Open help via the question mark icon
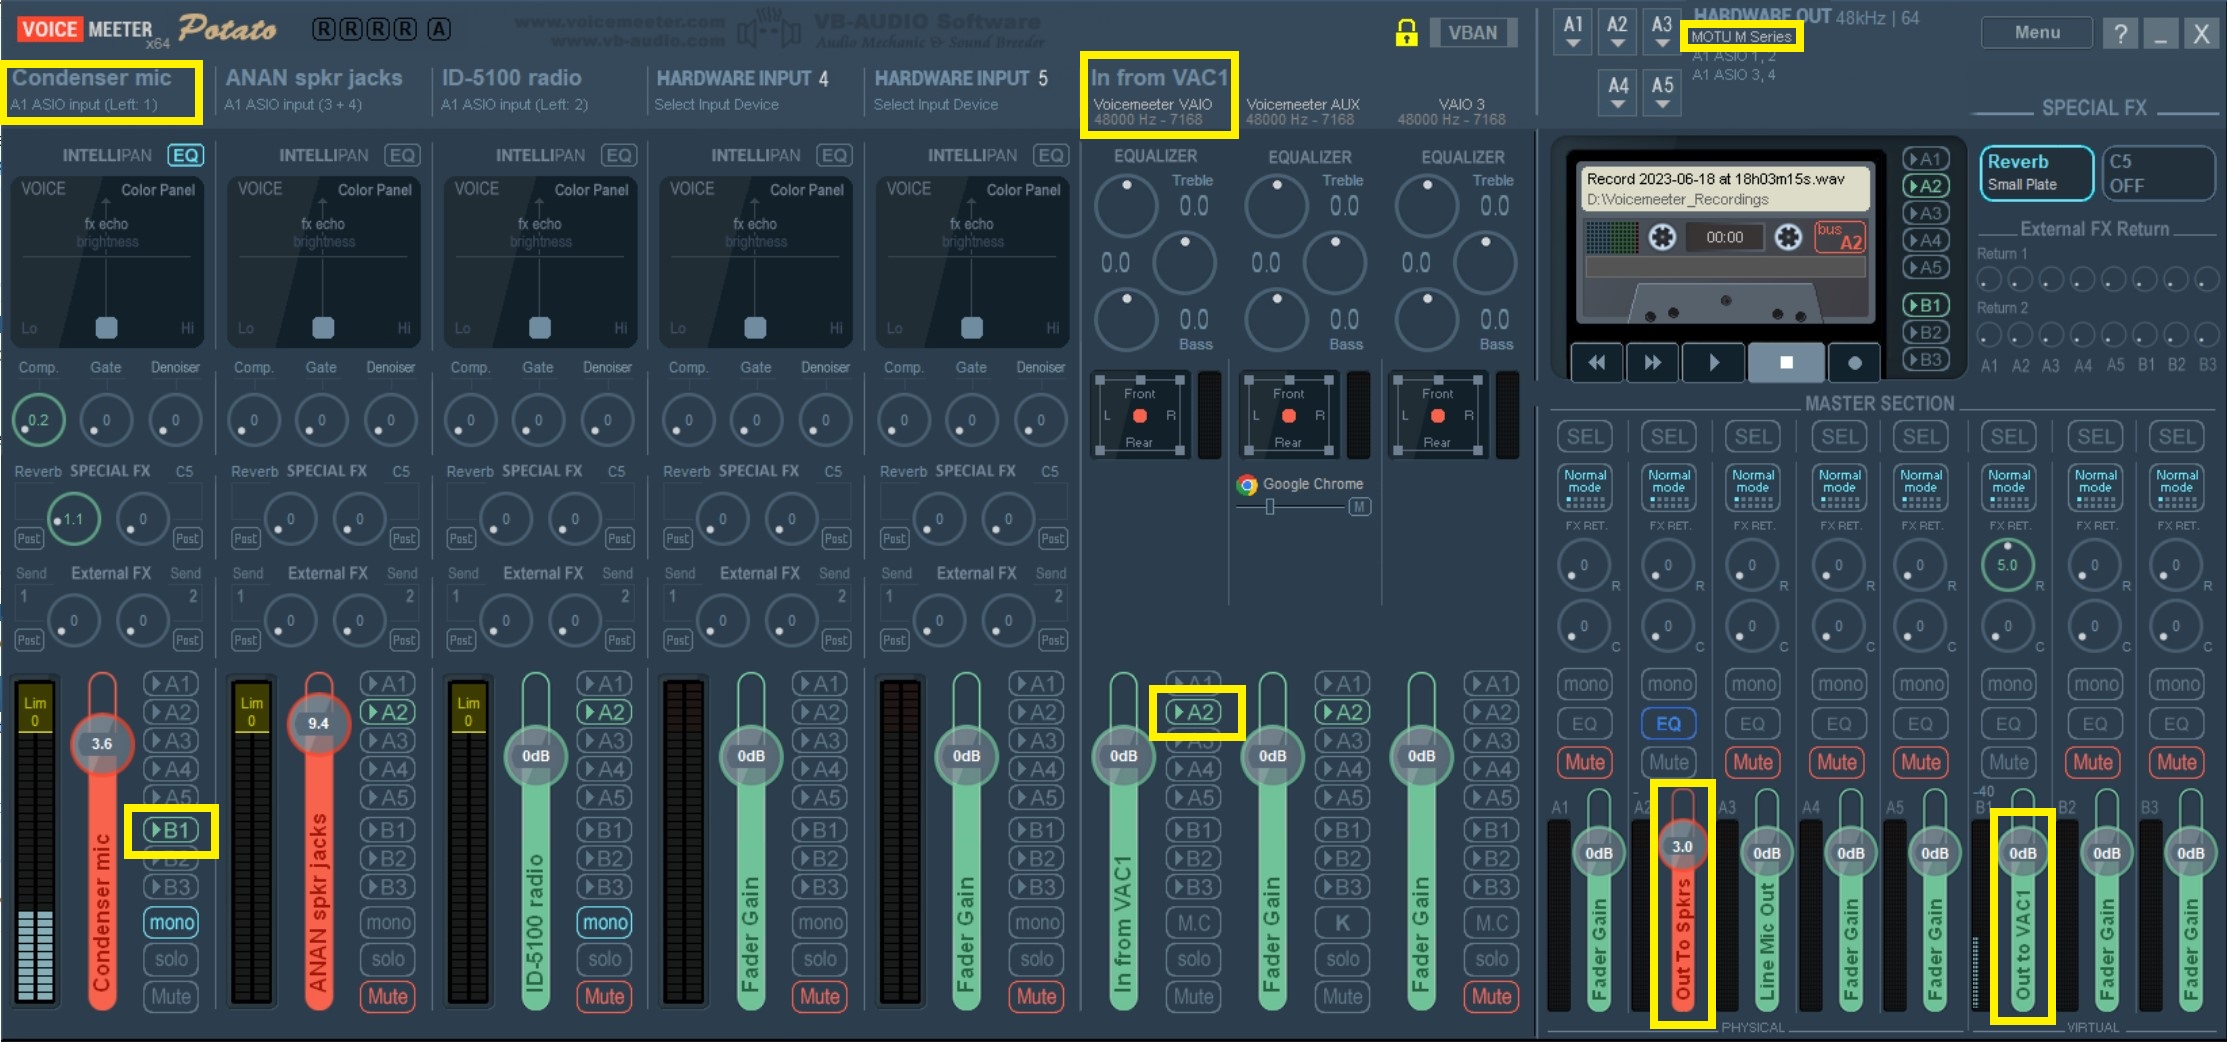Viewport: 2227px width, 1042px height. pos(2119,32)
